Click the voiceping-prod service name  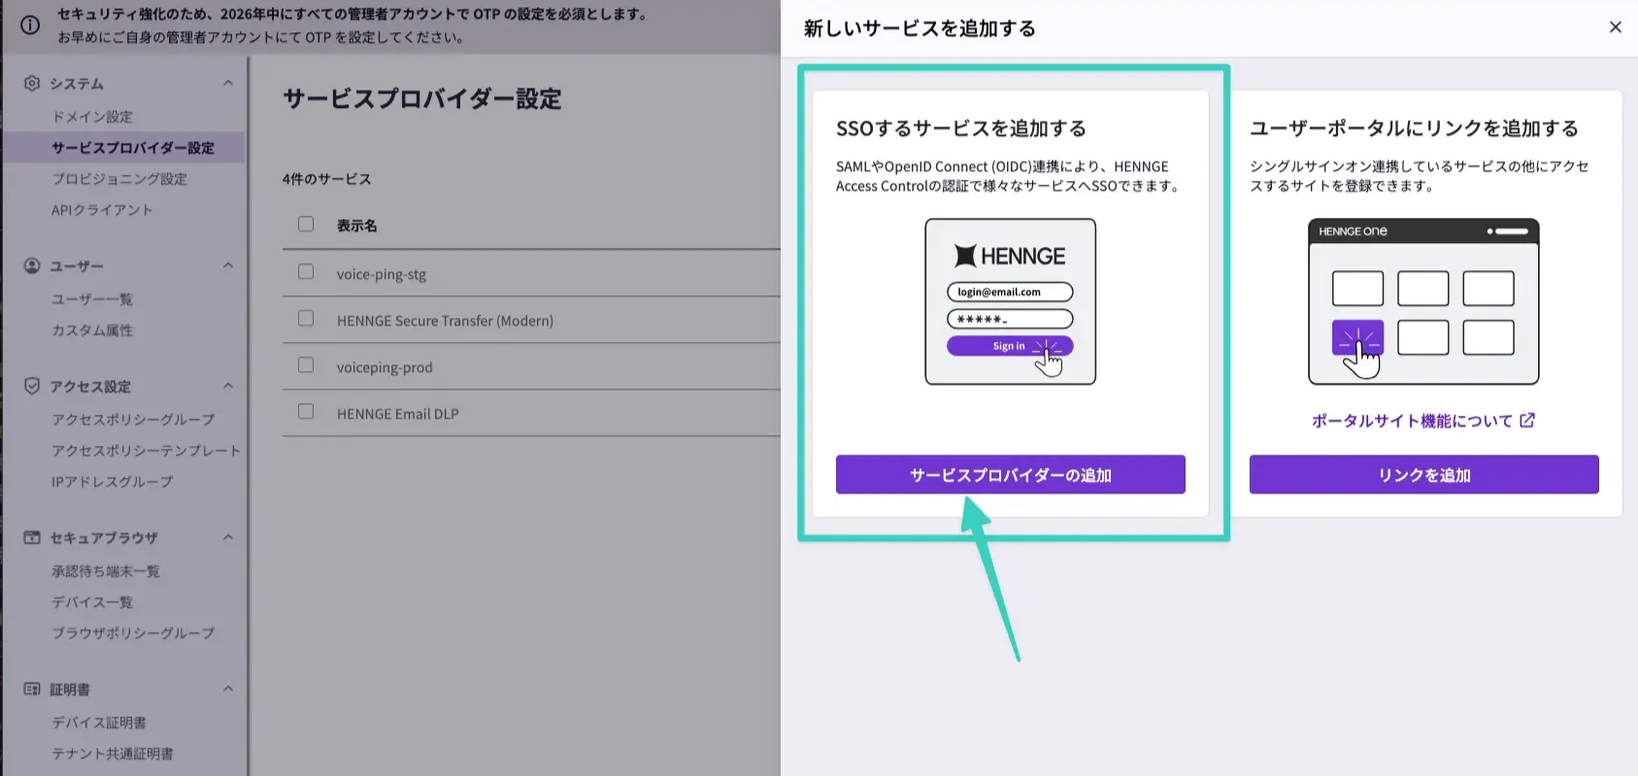coord(384,367)
